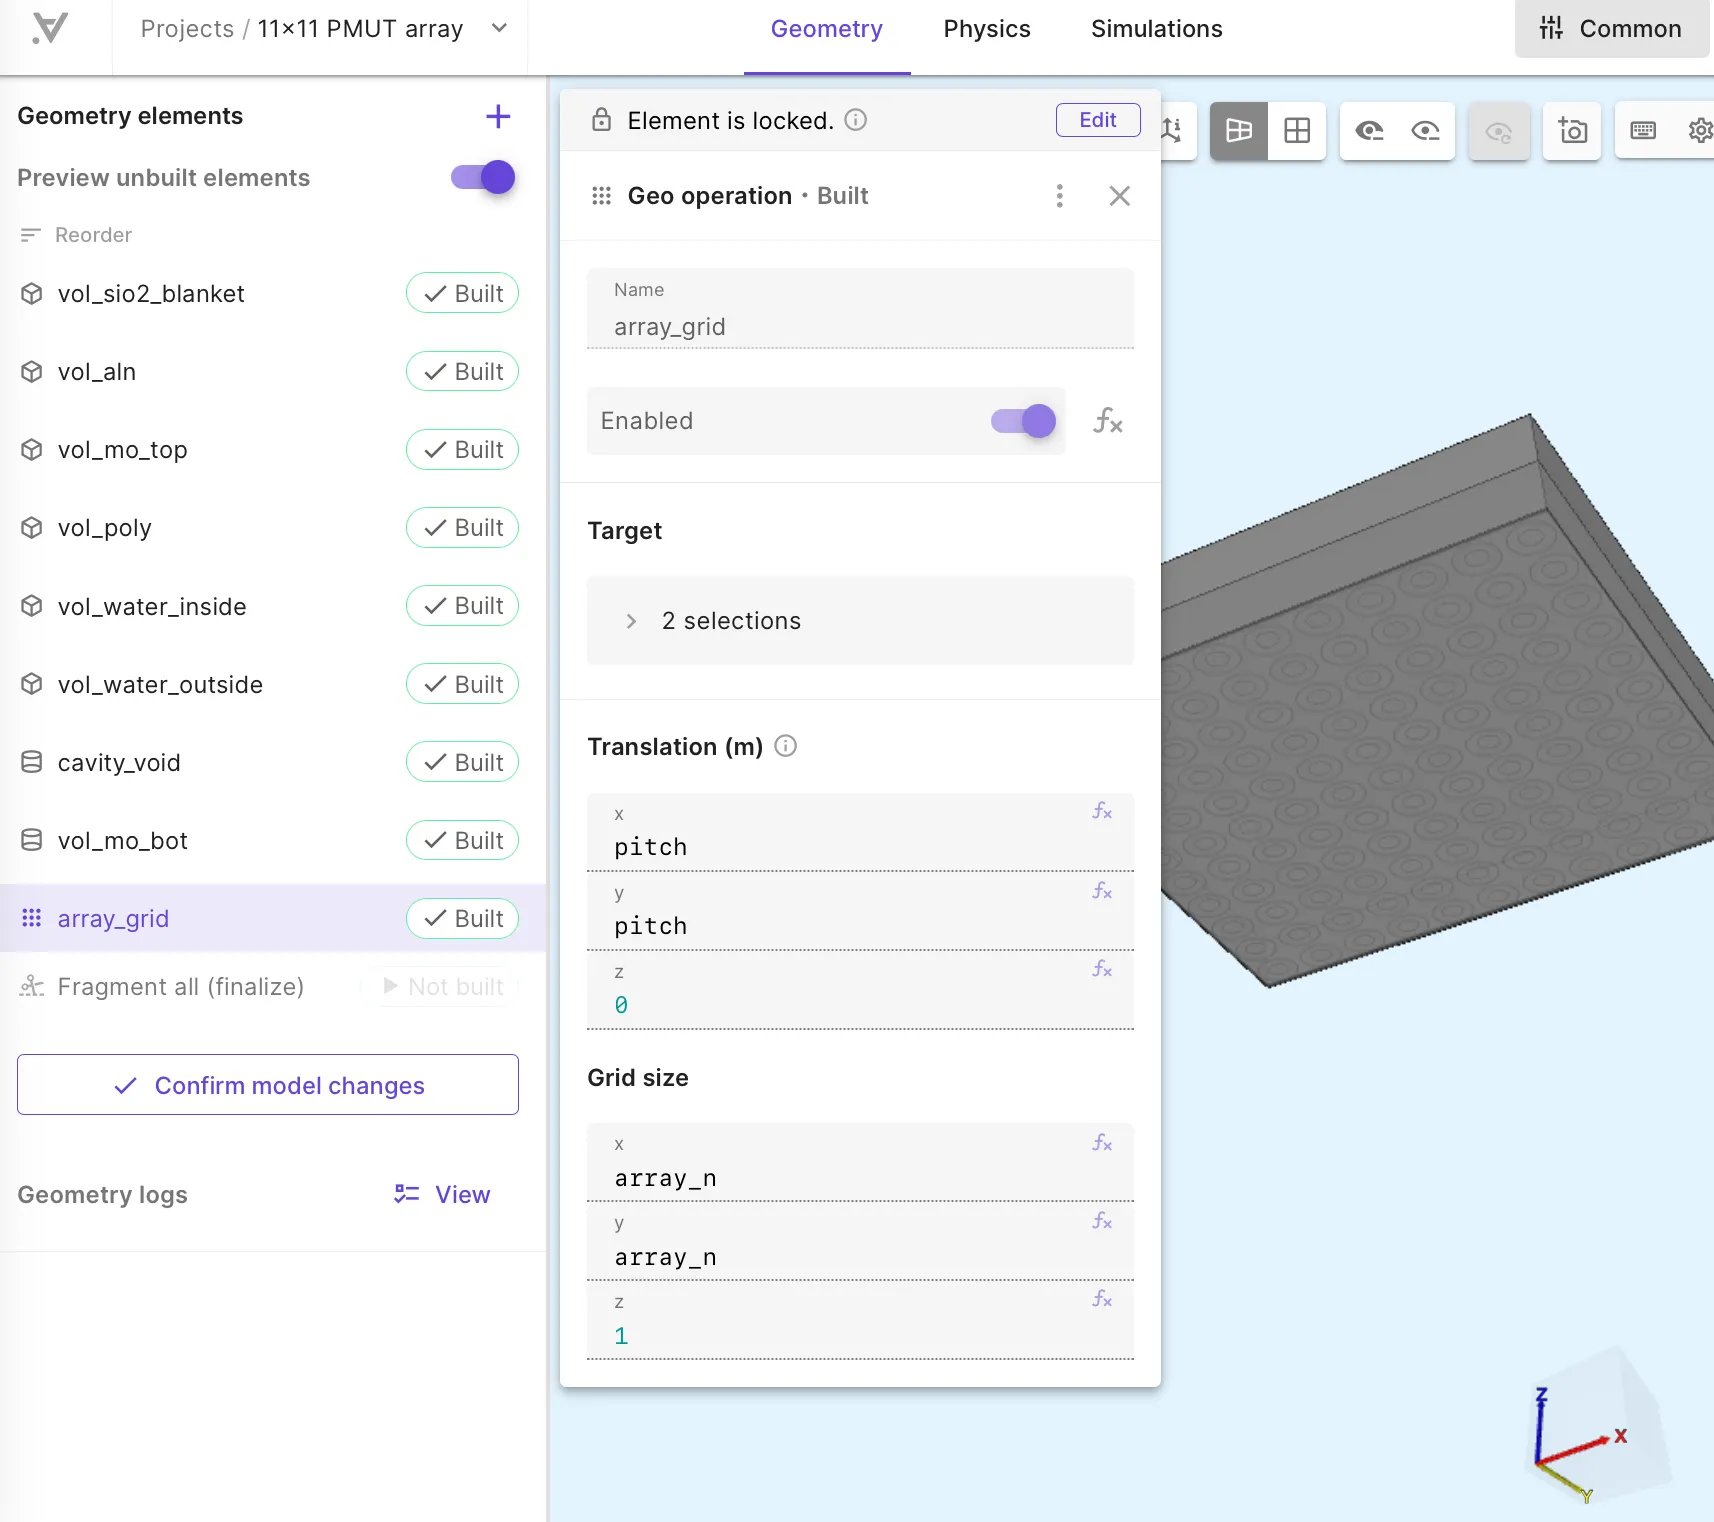
Task: Open the keyboard shortcuts icon
Action: (1643, 131)
